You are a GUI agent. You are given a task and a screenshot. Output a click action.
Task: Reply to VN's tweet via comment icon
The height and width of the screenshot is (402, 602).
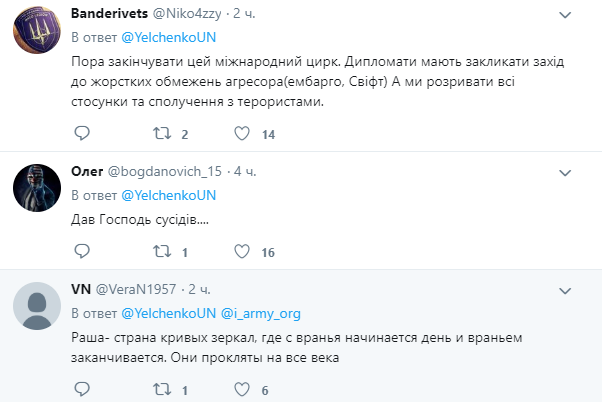pos(82,389)
